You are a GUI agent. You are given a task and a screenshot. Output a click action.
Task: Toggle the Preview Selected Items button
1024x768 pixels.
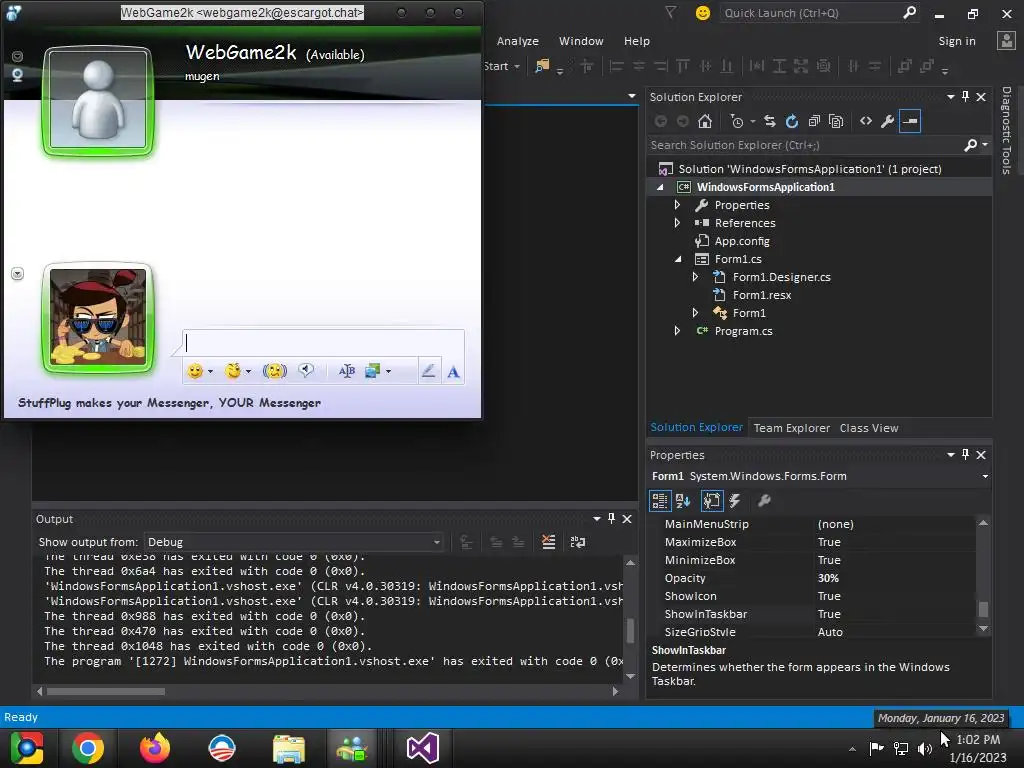click(x=910, y=121)
